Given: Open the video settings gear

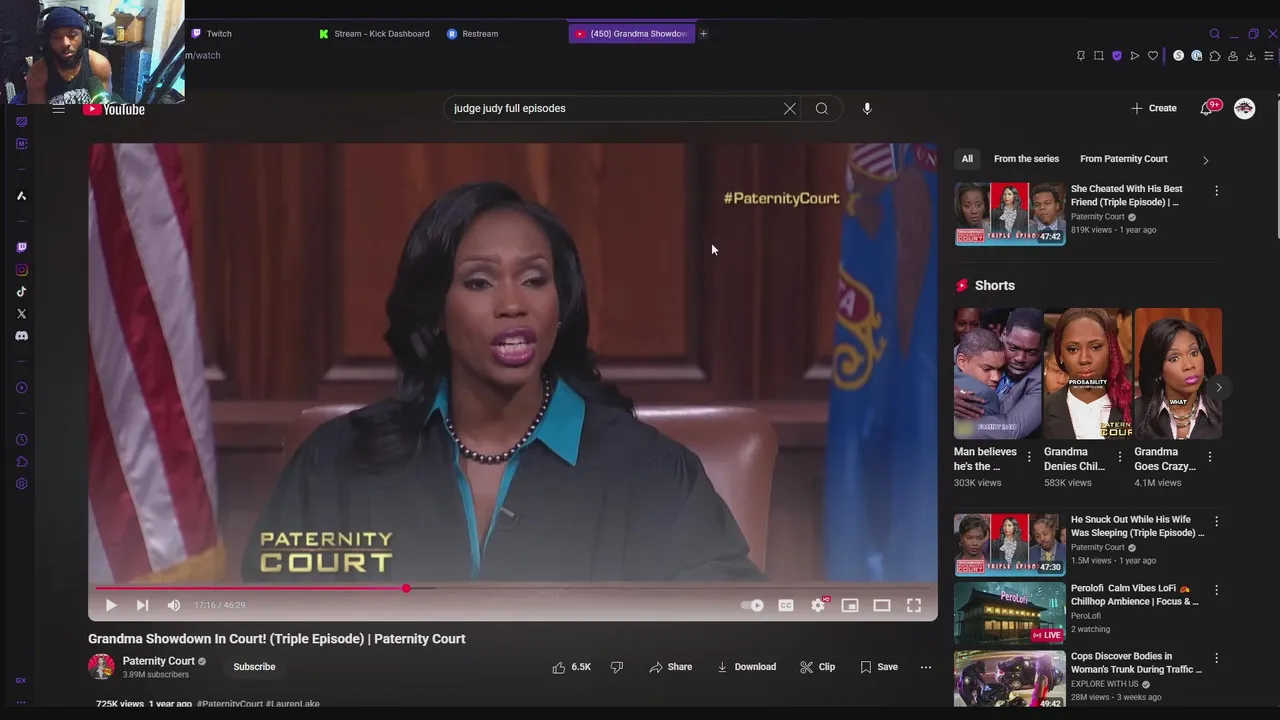Looking at the screenshot, I should tap(818, 605).
